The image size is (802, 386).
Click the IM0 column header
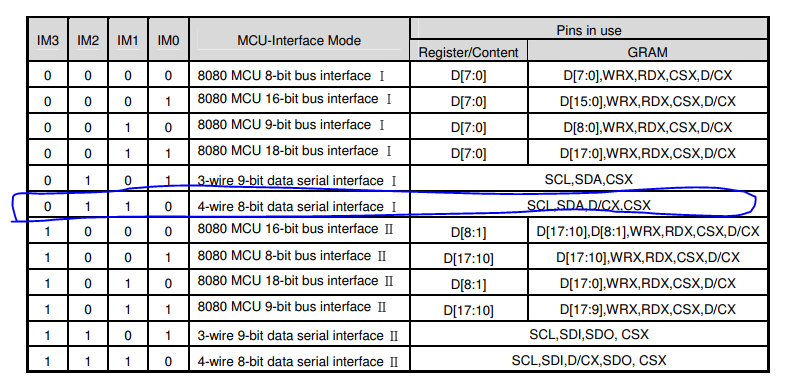[x=168, y=40]
